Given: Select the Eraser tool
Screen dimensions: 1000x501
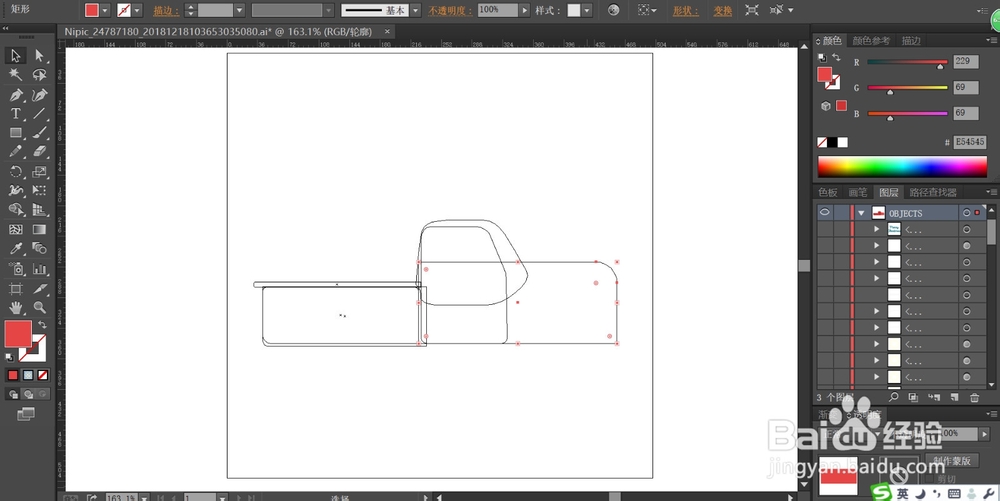Looking at the screenshot, I should pos(40,152).
